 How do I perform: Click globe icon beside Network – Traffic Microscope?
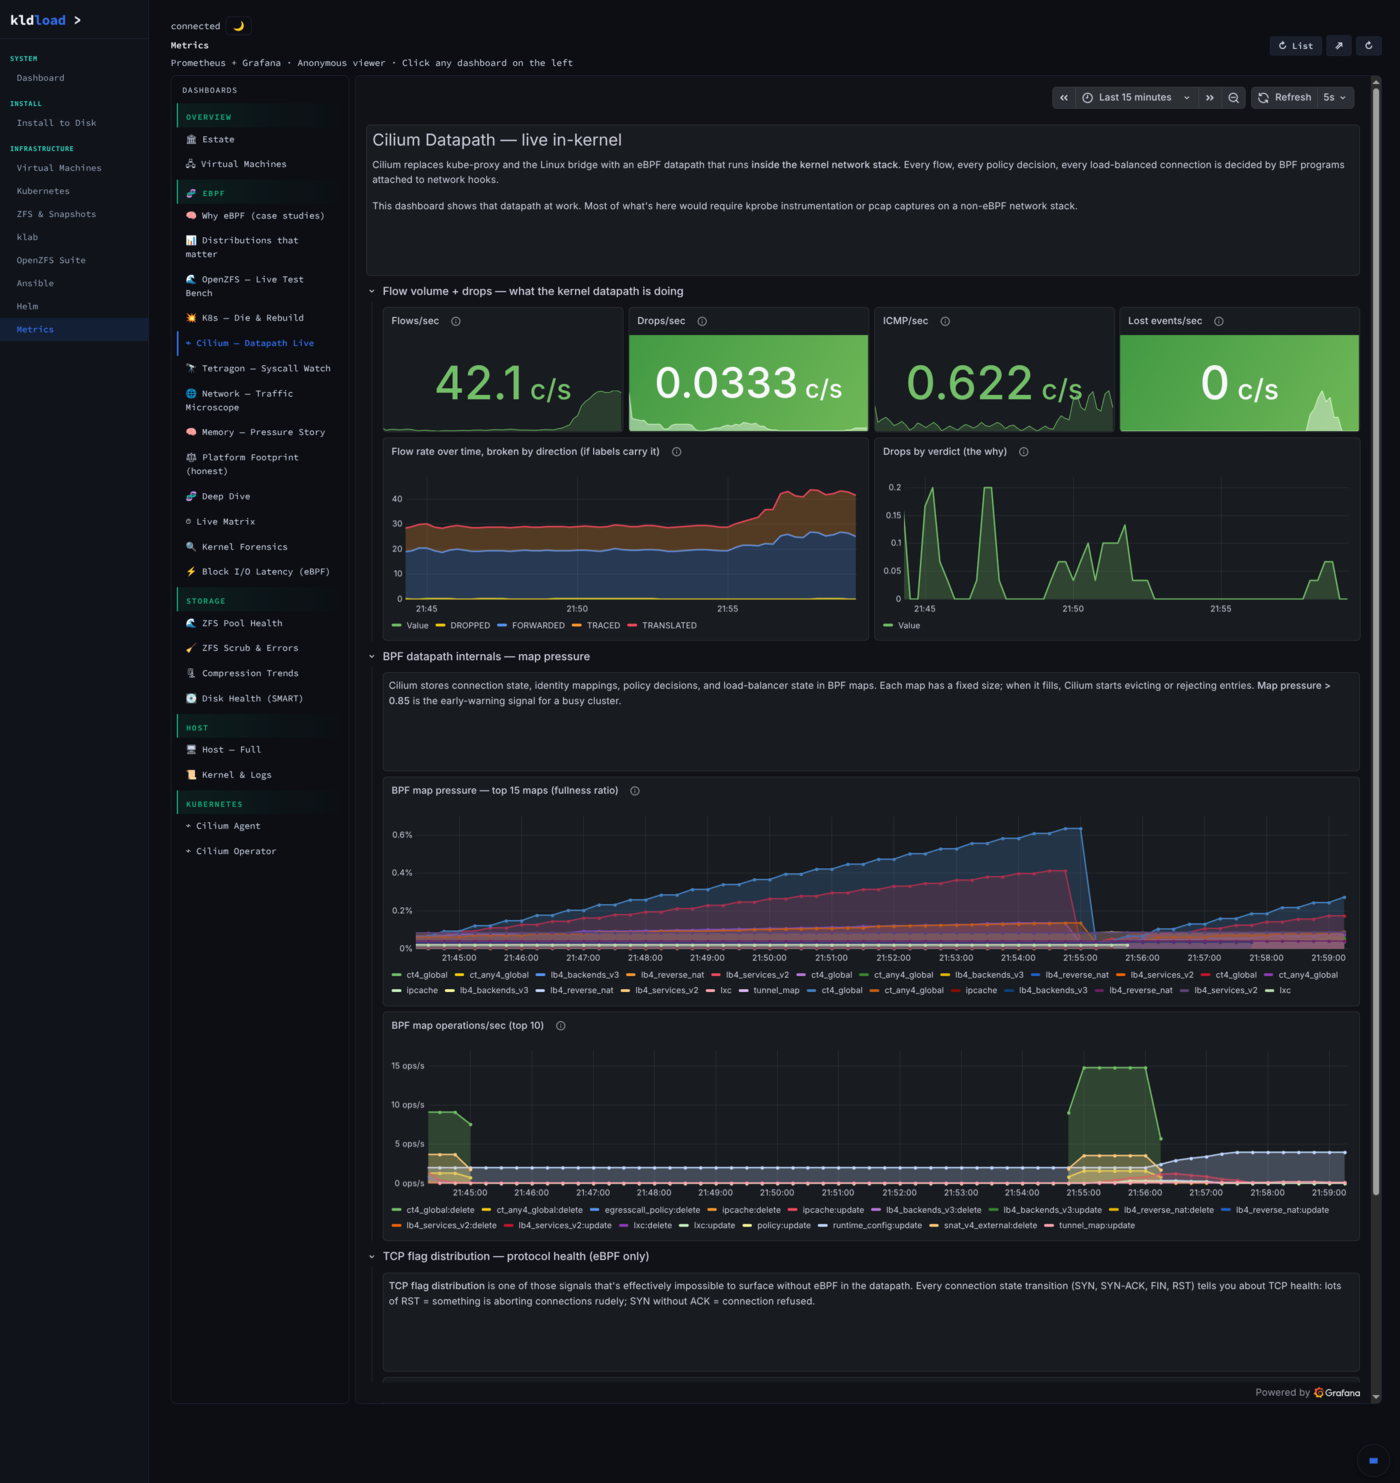(191, 394)
